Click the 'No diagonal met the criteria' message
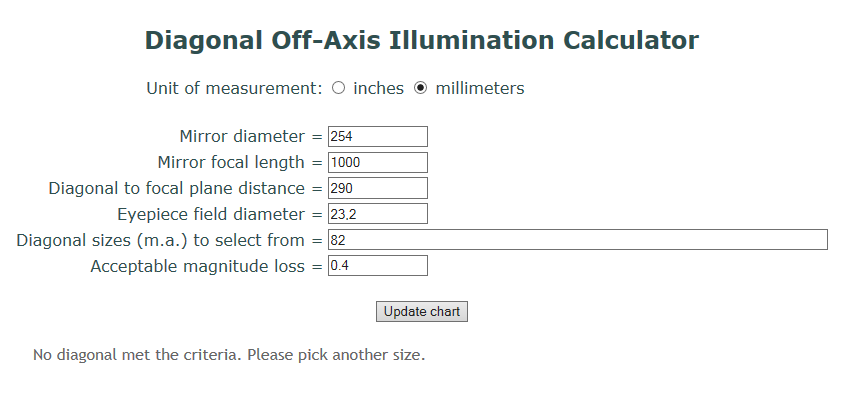This screenshot has height=411, width=851. 229,355
